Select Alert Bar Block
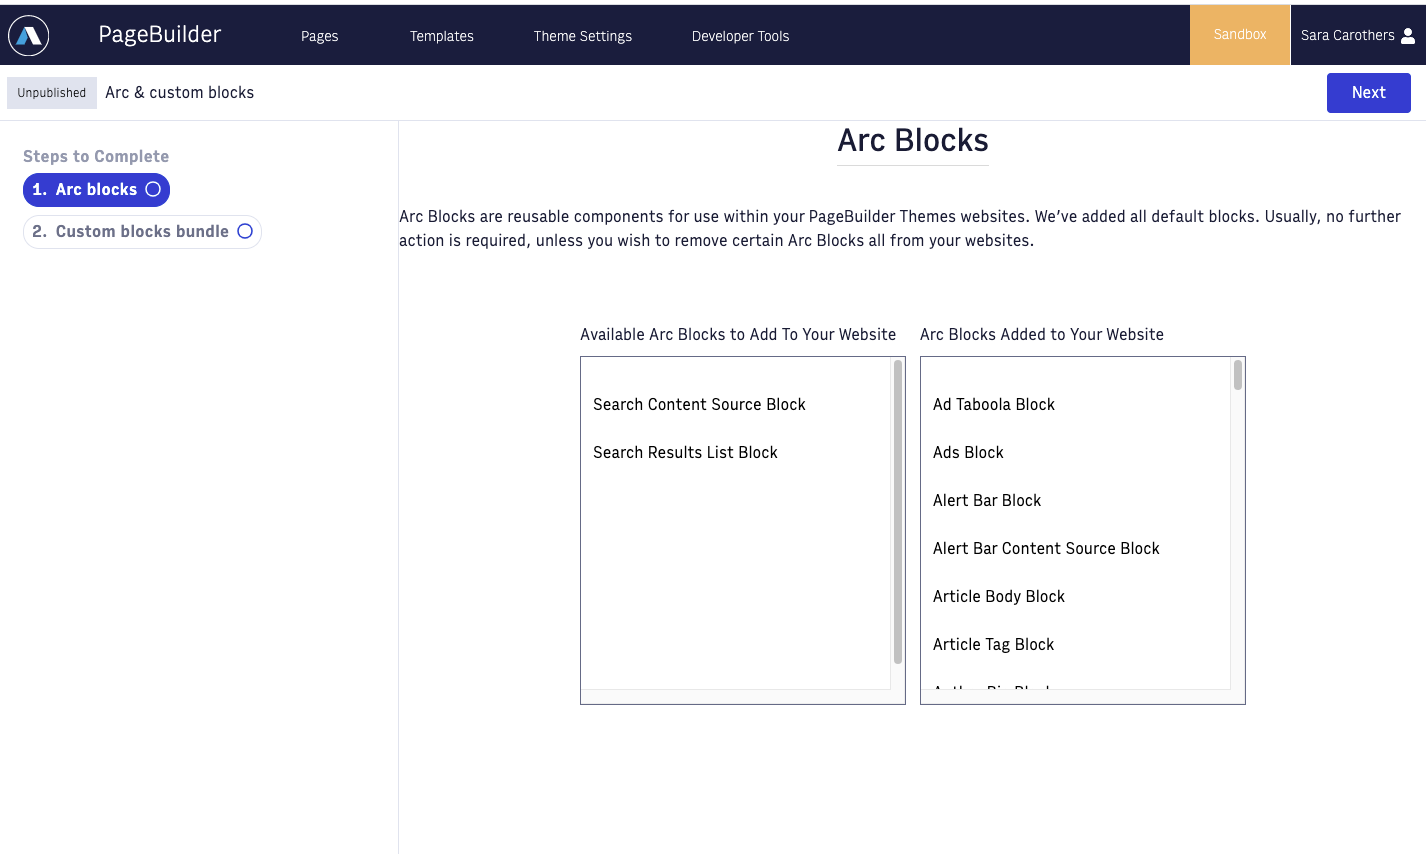This screenshot has height=854, width=1426. pos(987,500)
